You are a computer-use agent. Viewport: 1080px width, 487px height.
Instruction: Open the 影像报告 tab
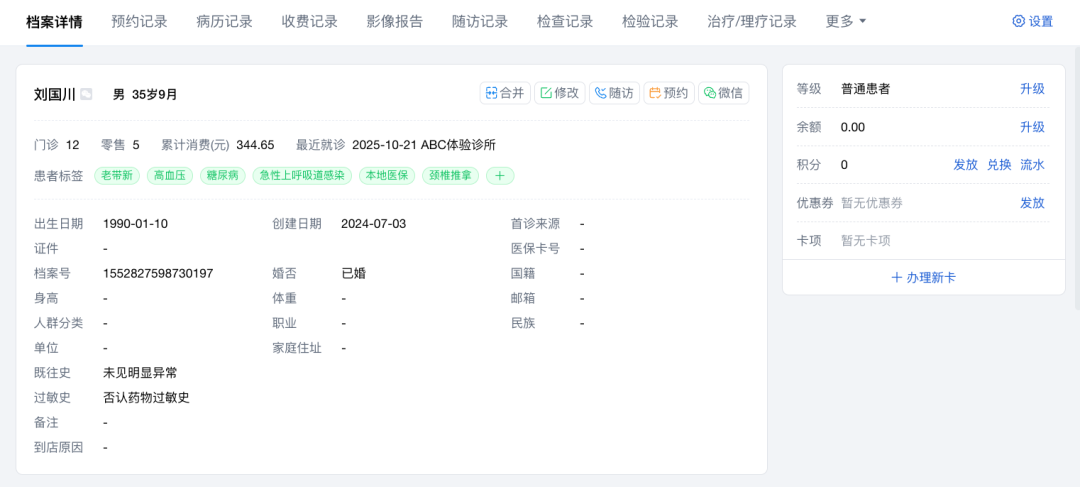(395, 21)
